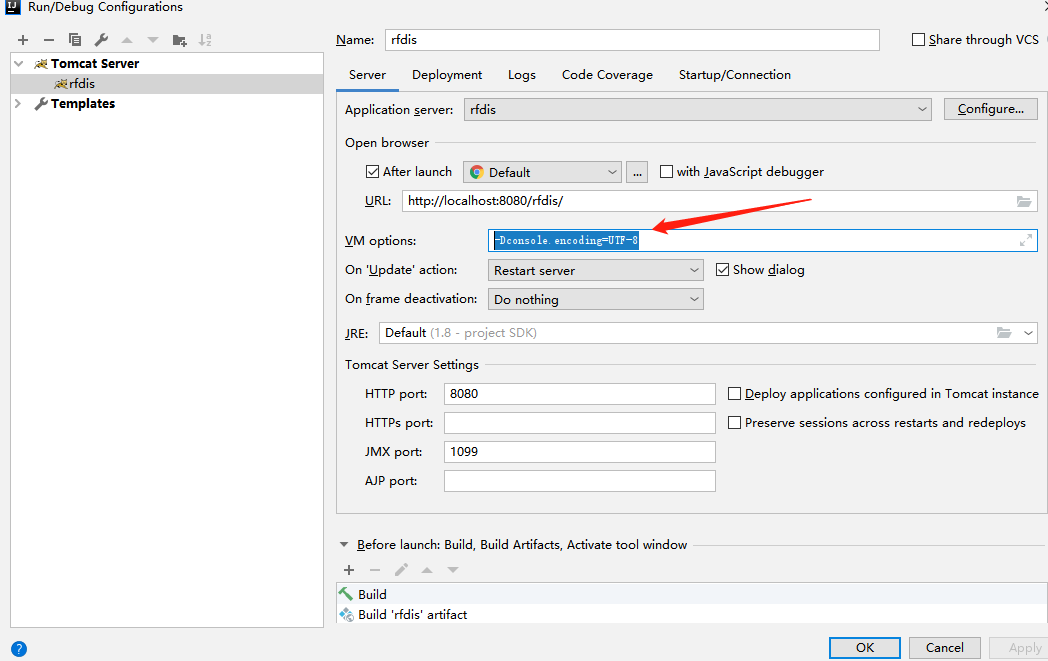Click the Name input field

[632, 39]
